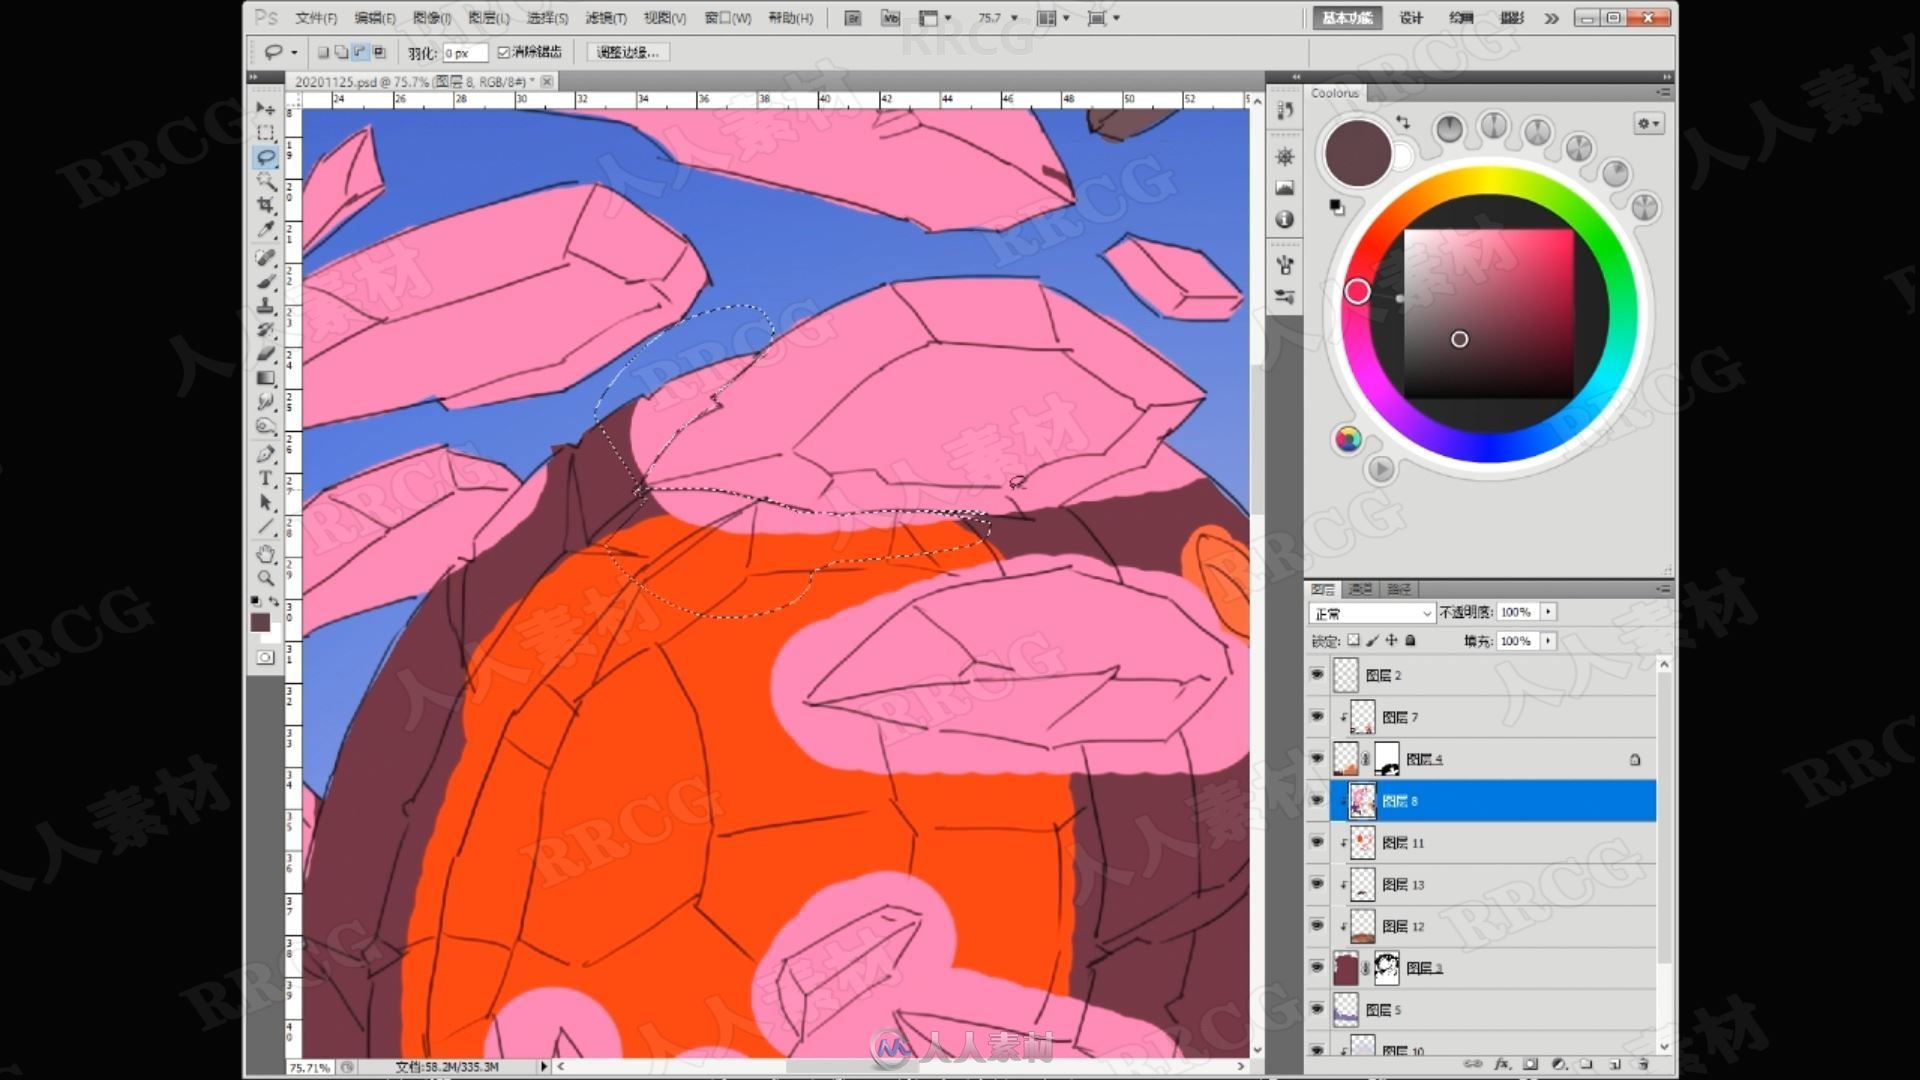This screenshot has width=1920, height=1080.
Task: Launch Mini Bridge from the application bar
Action: 890,18
